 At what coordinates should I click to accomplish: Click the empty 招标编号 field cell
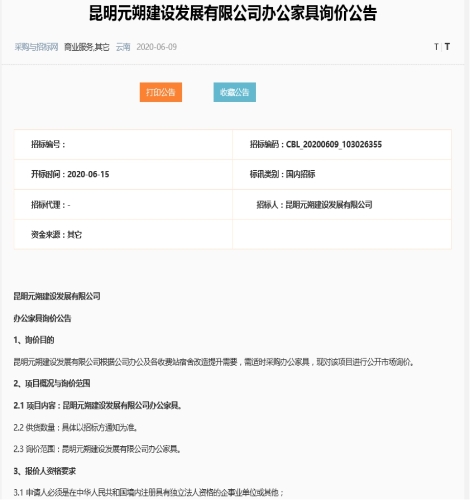click(123, 144)
